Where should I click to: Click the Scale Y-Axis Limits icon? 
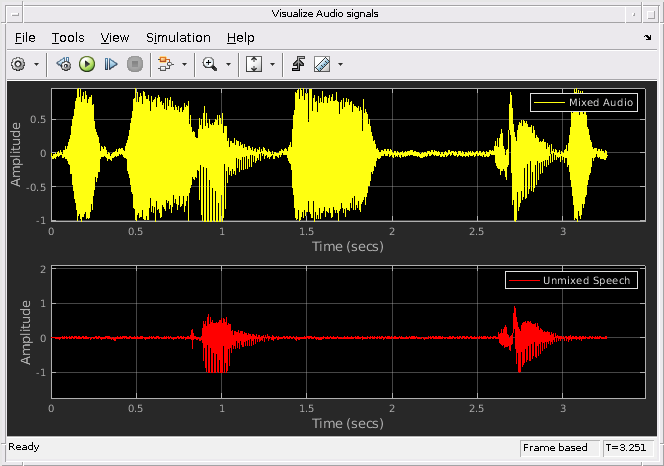point(254,64)
